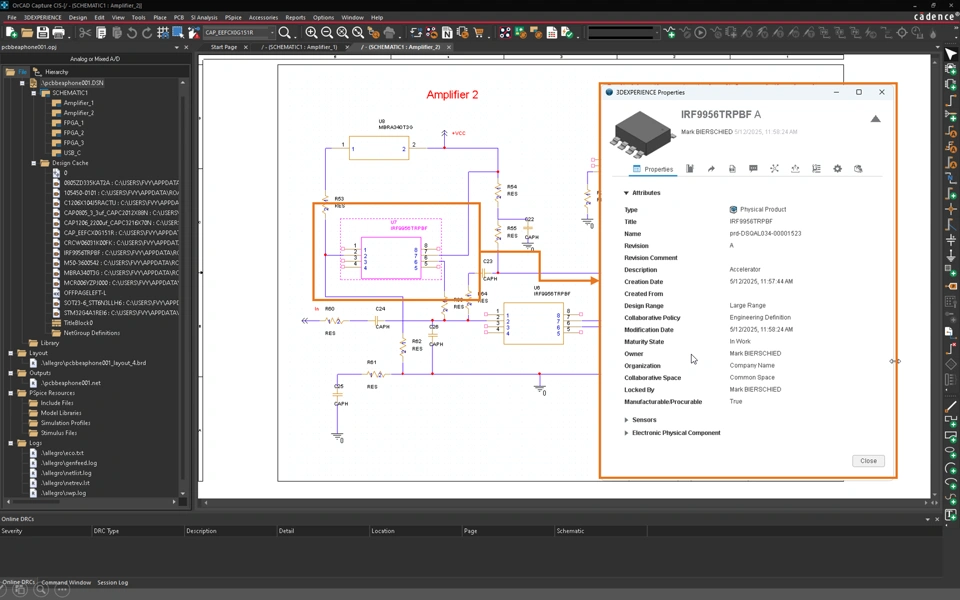Expand the Electronic Physical Component section
The width and height of the screenshot is (960, 600).
click(626, 433)
